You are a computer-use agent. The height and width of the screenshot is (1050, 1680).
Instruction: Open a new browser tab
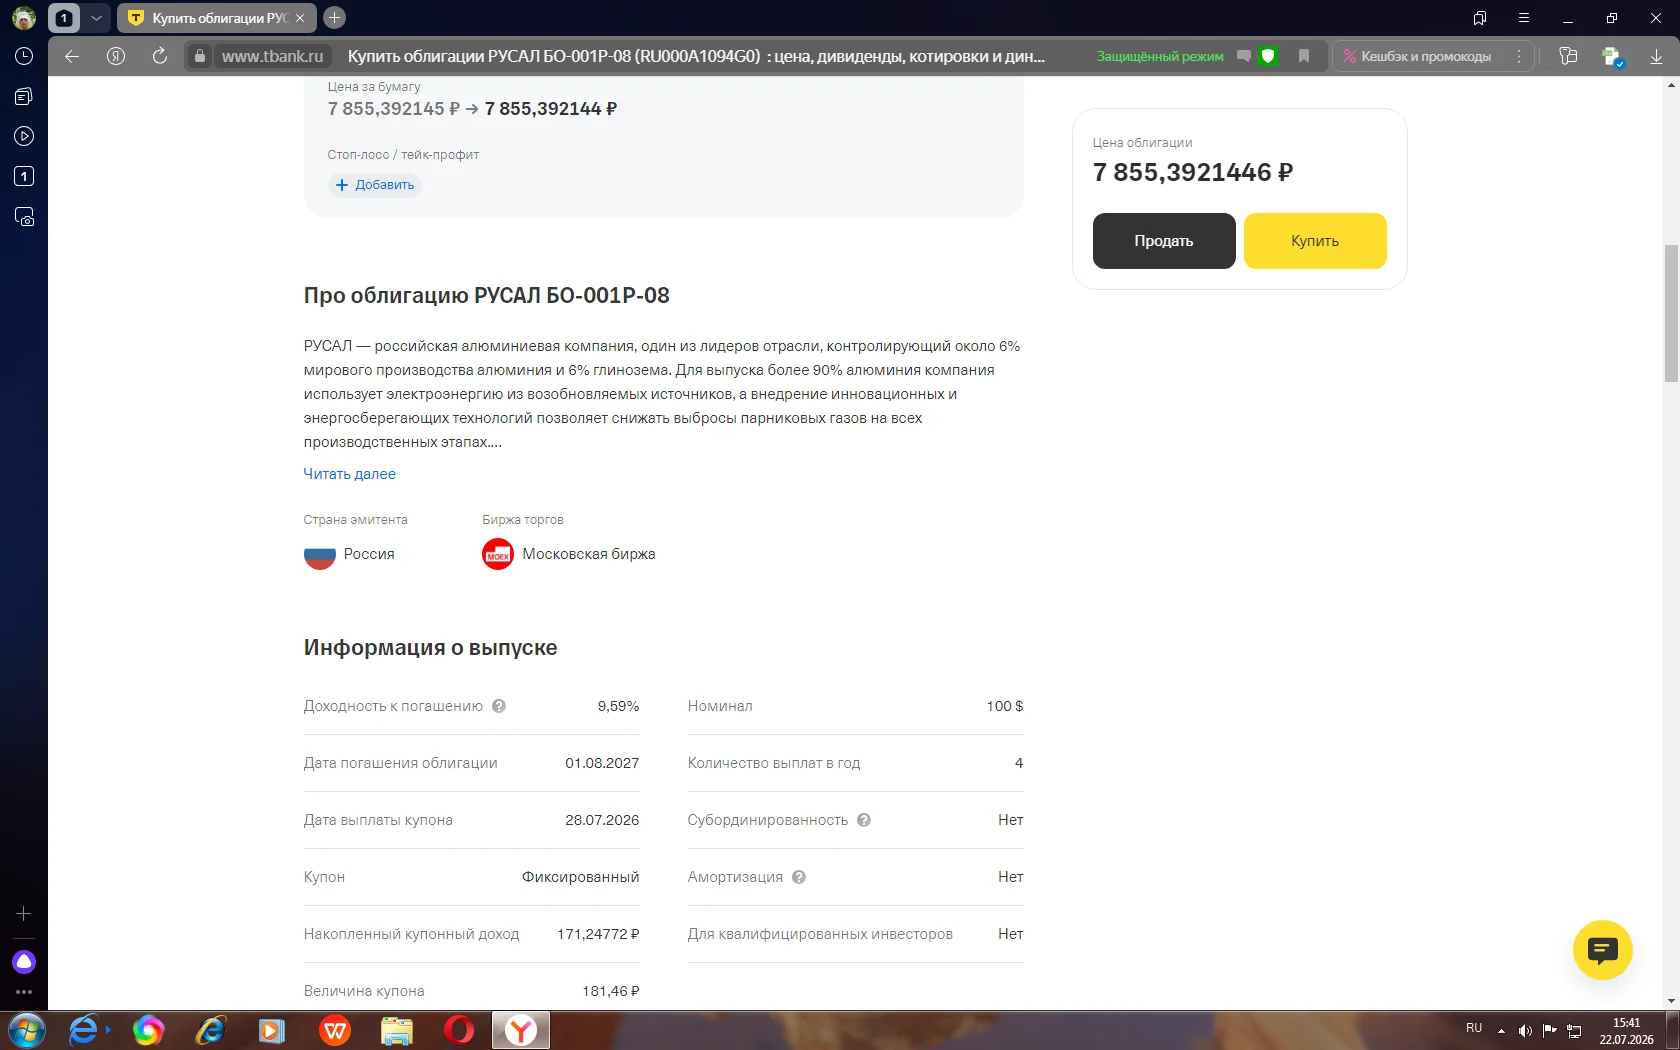(335, 18)
